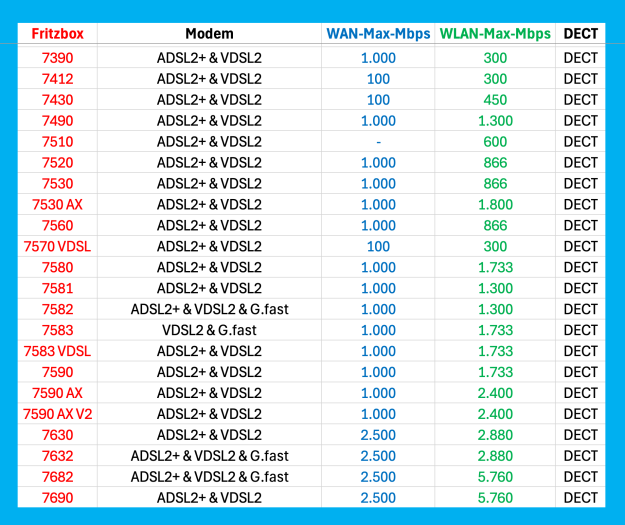
Task: Click WAN value 2.500 for 7632
Action: pyautogui.click(x=378, y=456)
